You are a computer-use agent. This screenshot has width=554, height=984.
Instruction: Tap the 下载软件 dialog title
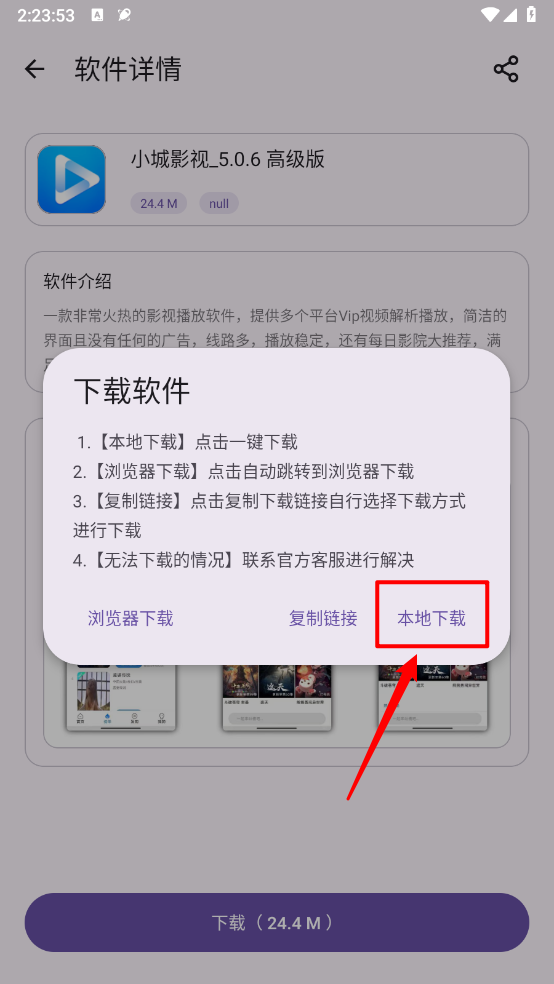(x=132, y=392)
